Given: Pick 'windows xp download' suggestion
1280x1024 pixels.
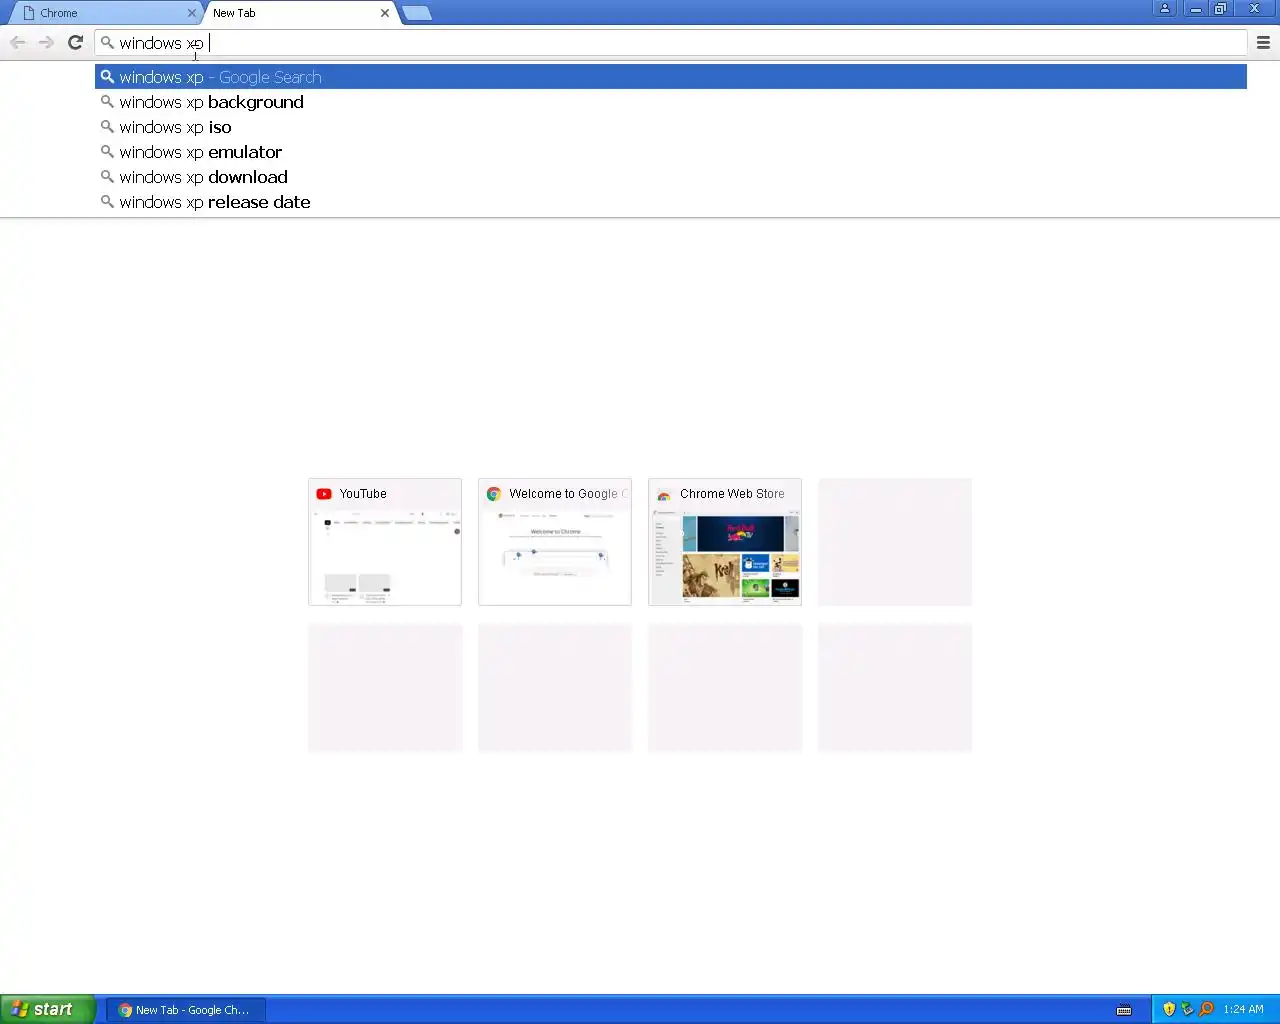Looking at the screenshot, I should click(671, 177).
